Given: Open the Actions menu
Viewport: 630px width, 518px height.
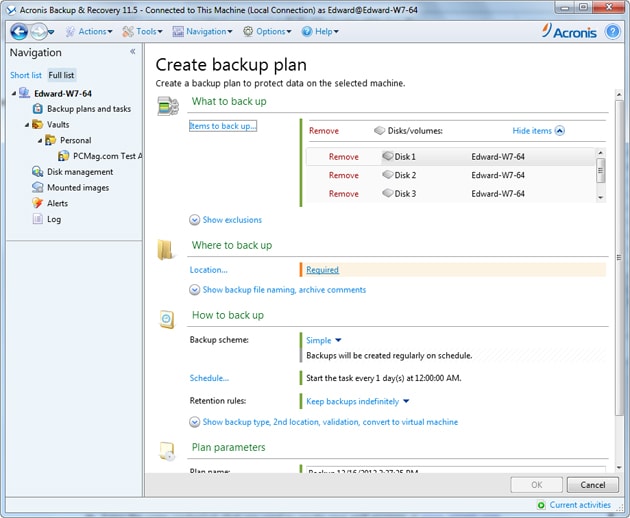Looking at the screenshot, I should click(89, 31).
